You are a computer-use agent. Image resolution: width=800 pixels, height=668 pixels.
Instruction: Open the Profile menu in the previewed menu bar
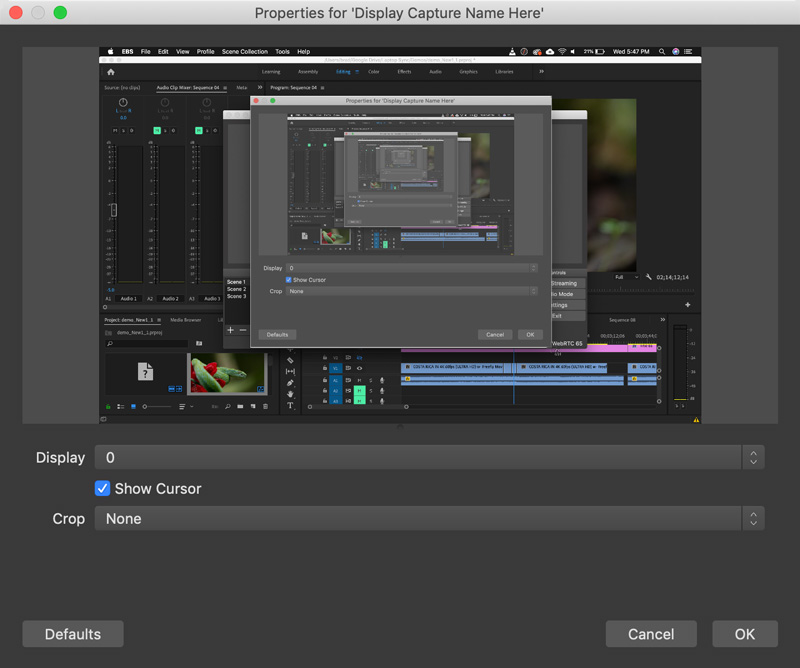click(206, 52)
